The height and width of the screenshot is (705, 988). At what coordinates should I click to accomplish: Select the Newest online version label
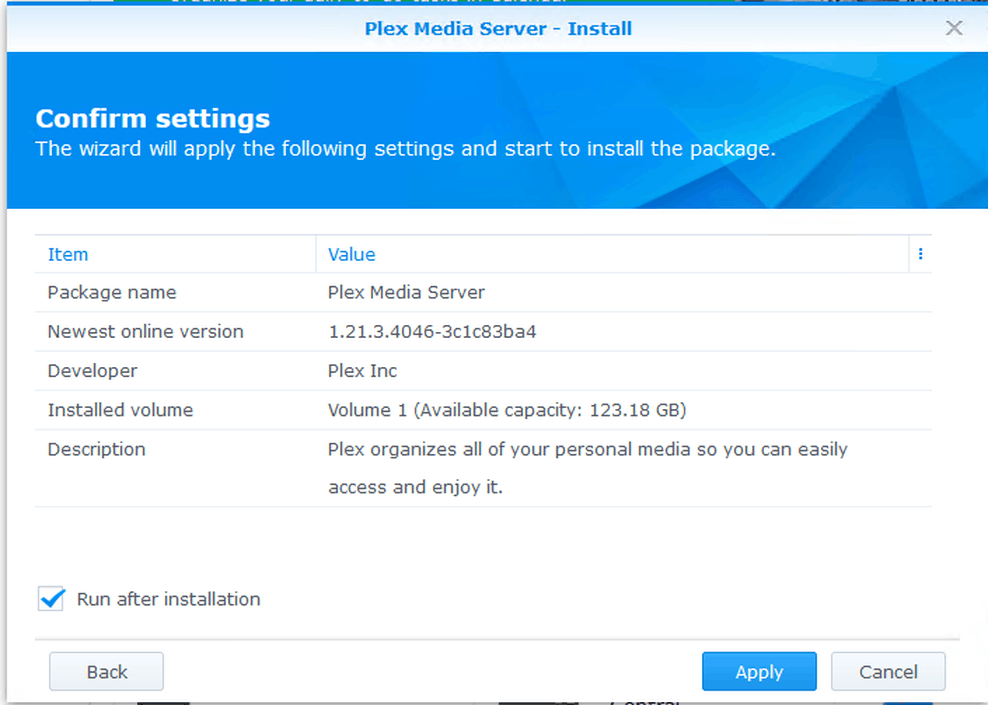[146, 331]
